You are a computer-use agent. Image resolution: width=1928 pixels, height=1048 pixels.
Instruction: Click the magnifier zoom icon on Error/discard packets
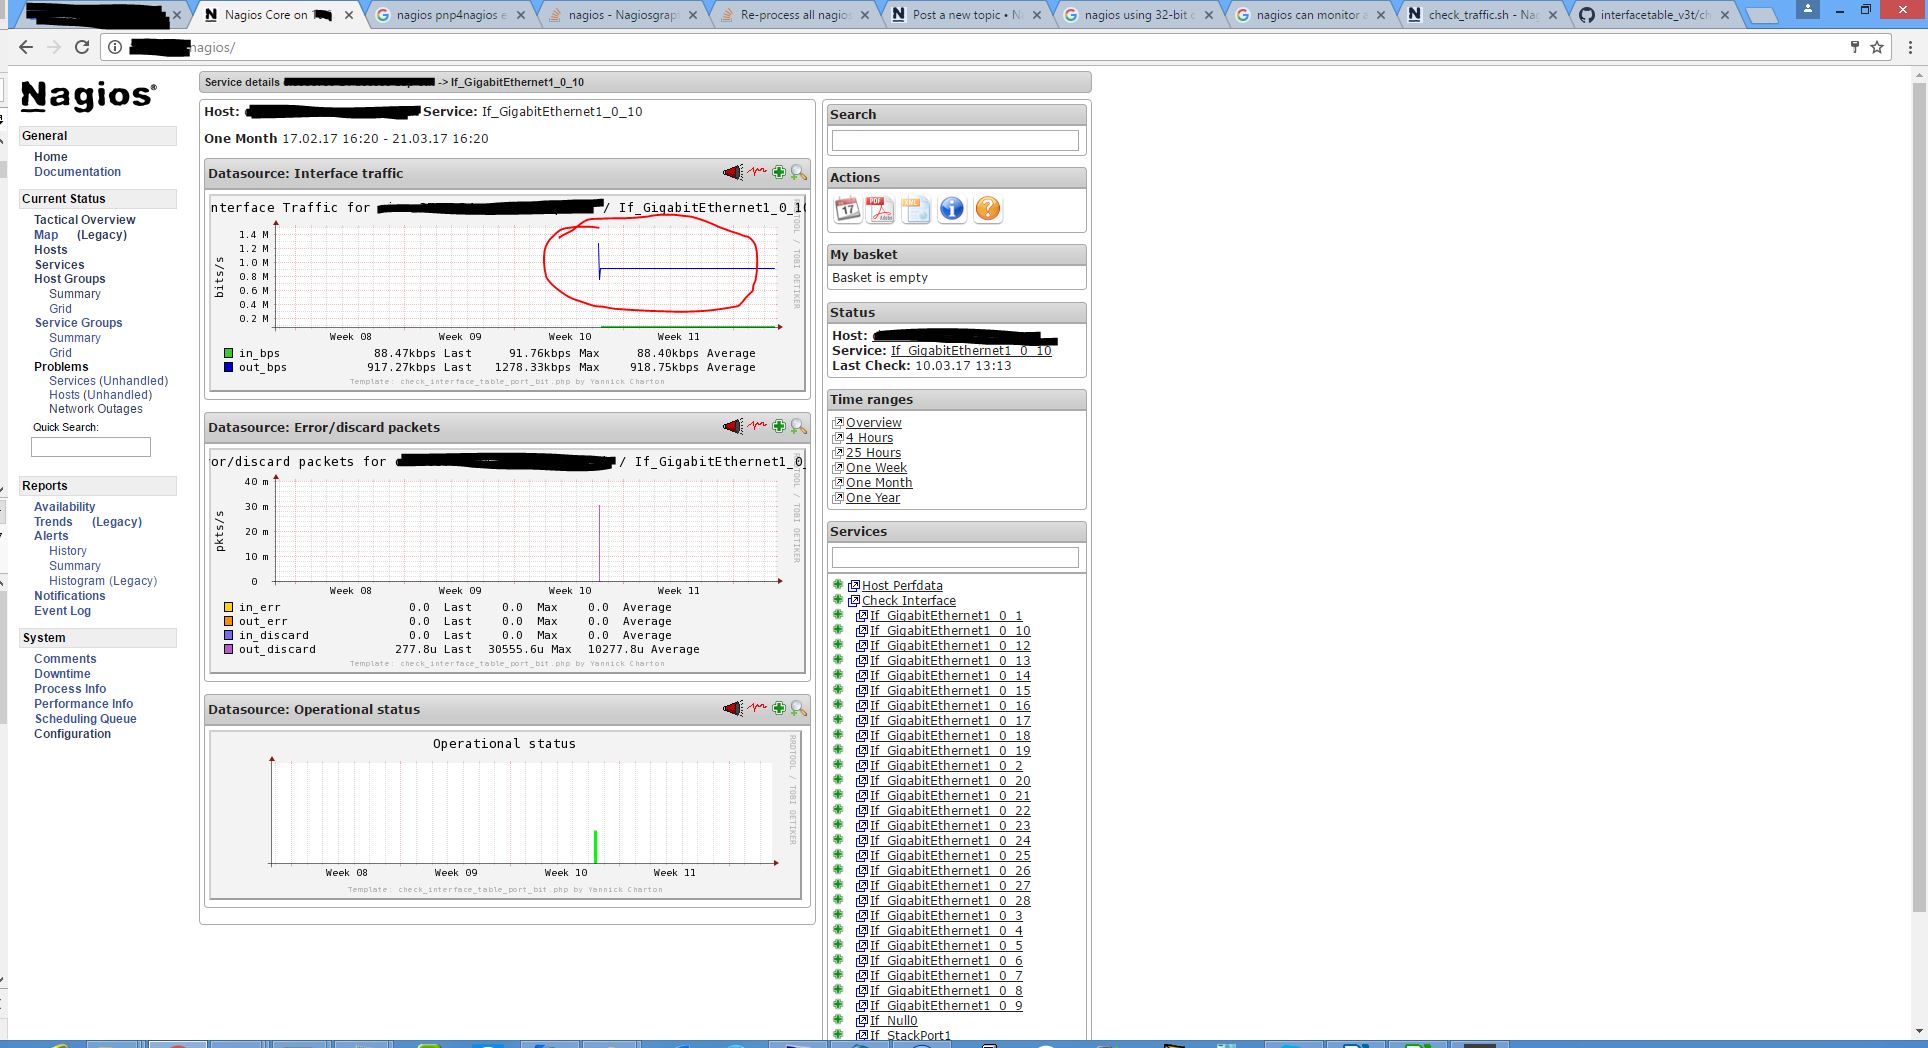point(798,427)
